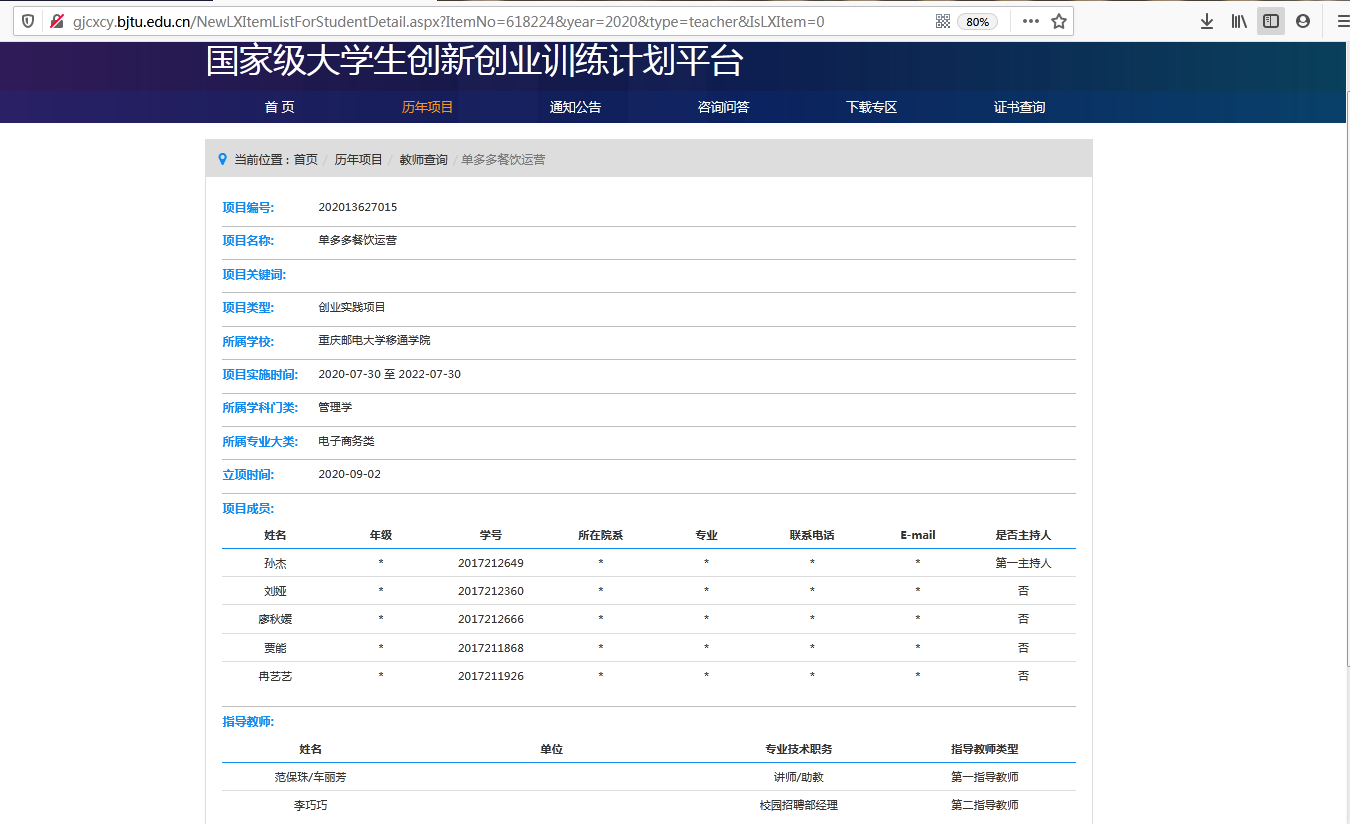Open the Firefox hamburger application menu

pyautogui.click(x=1342, y=21)
